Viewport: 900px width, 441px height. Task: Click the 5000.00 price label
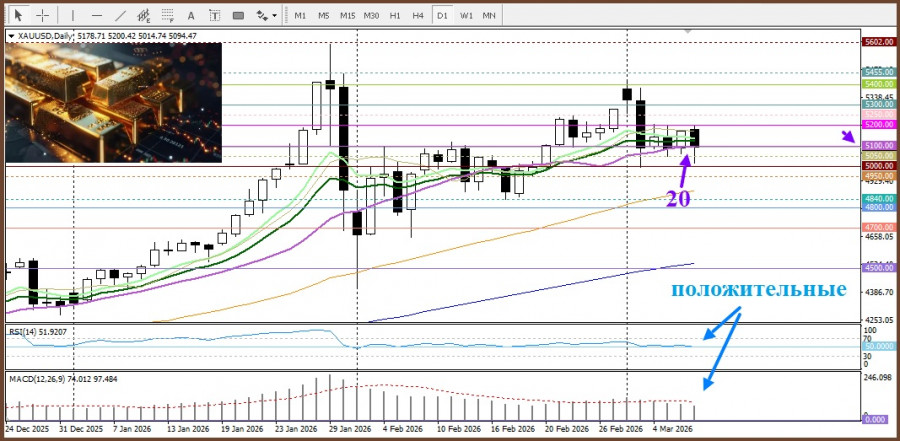(x=880, y=166)
